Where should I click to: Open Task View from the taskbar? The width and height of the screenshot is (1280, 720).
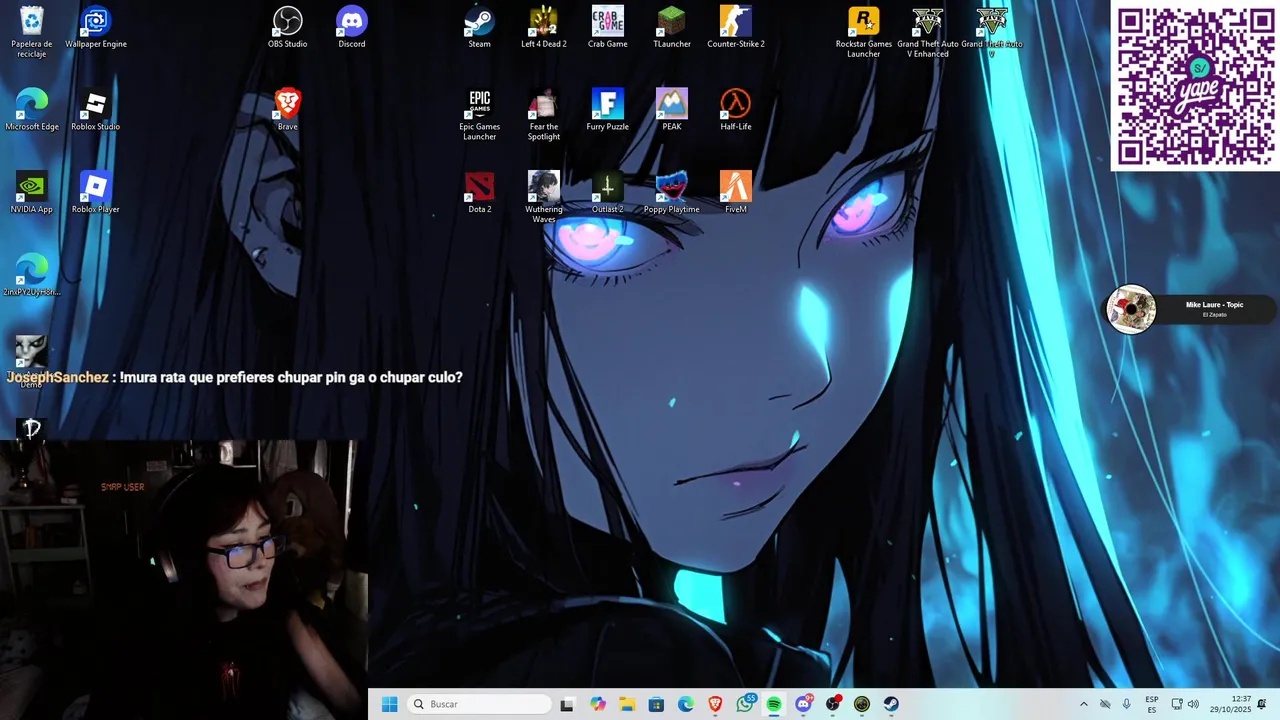(x=567, y=704)
